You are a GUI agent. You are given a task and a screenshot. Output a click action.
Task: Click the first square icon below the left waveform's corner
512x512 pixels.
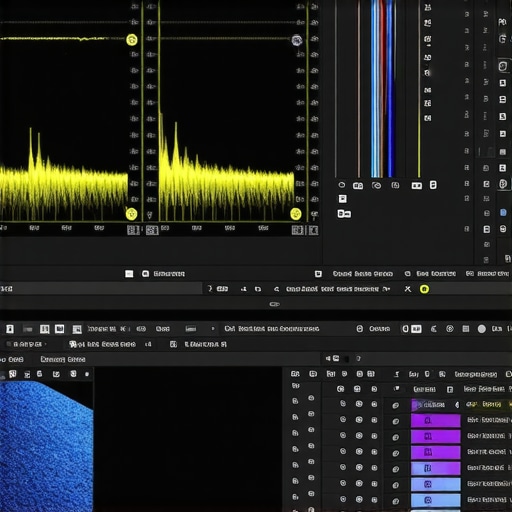133,230
